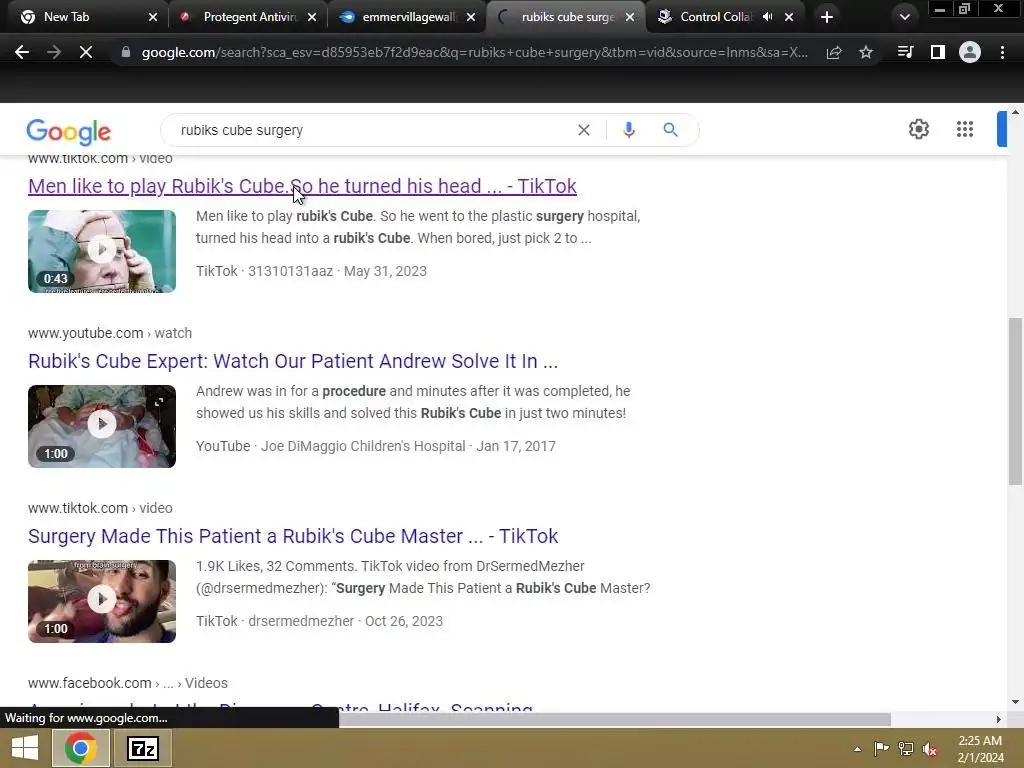Open the Windows Start button
The width and height of the screenshot is (1024, 768).
coord(25,748)
